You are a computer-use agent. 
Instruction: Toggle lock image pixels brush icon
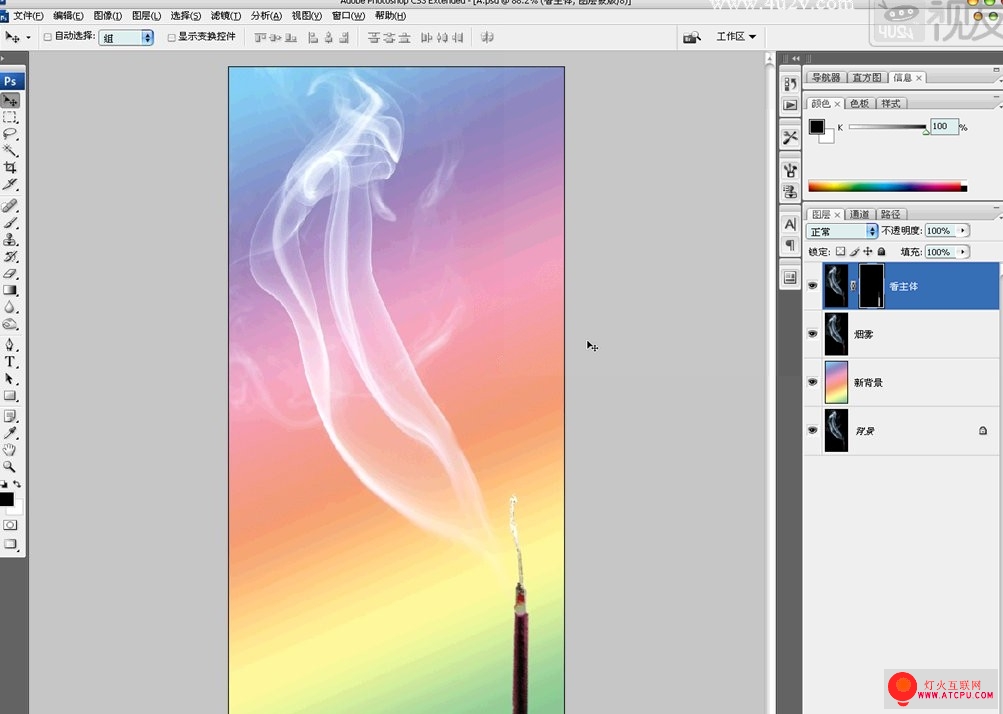tap(855, 252)
